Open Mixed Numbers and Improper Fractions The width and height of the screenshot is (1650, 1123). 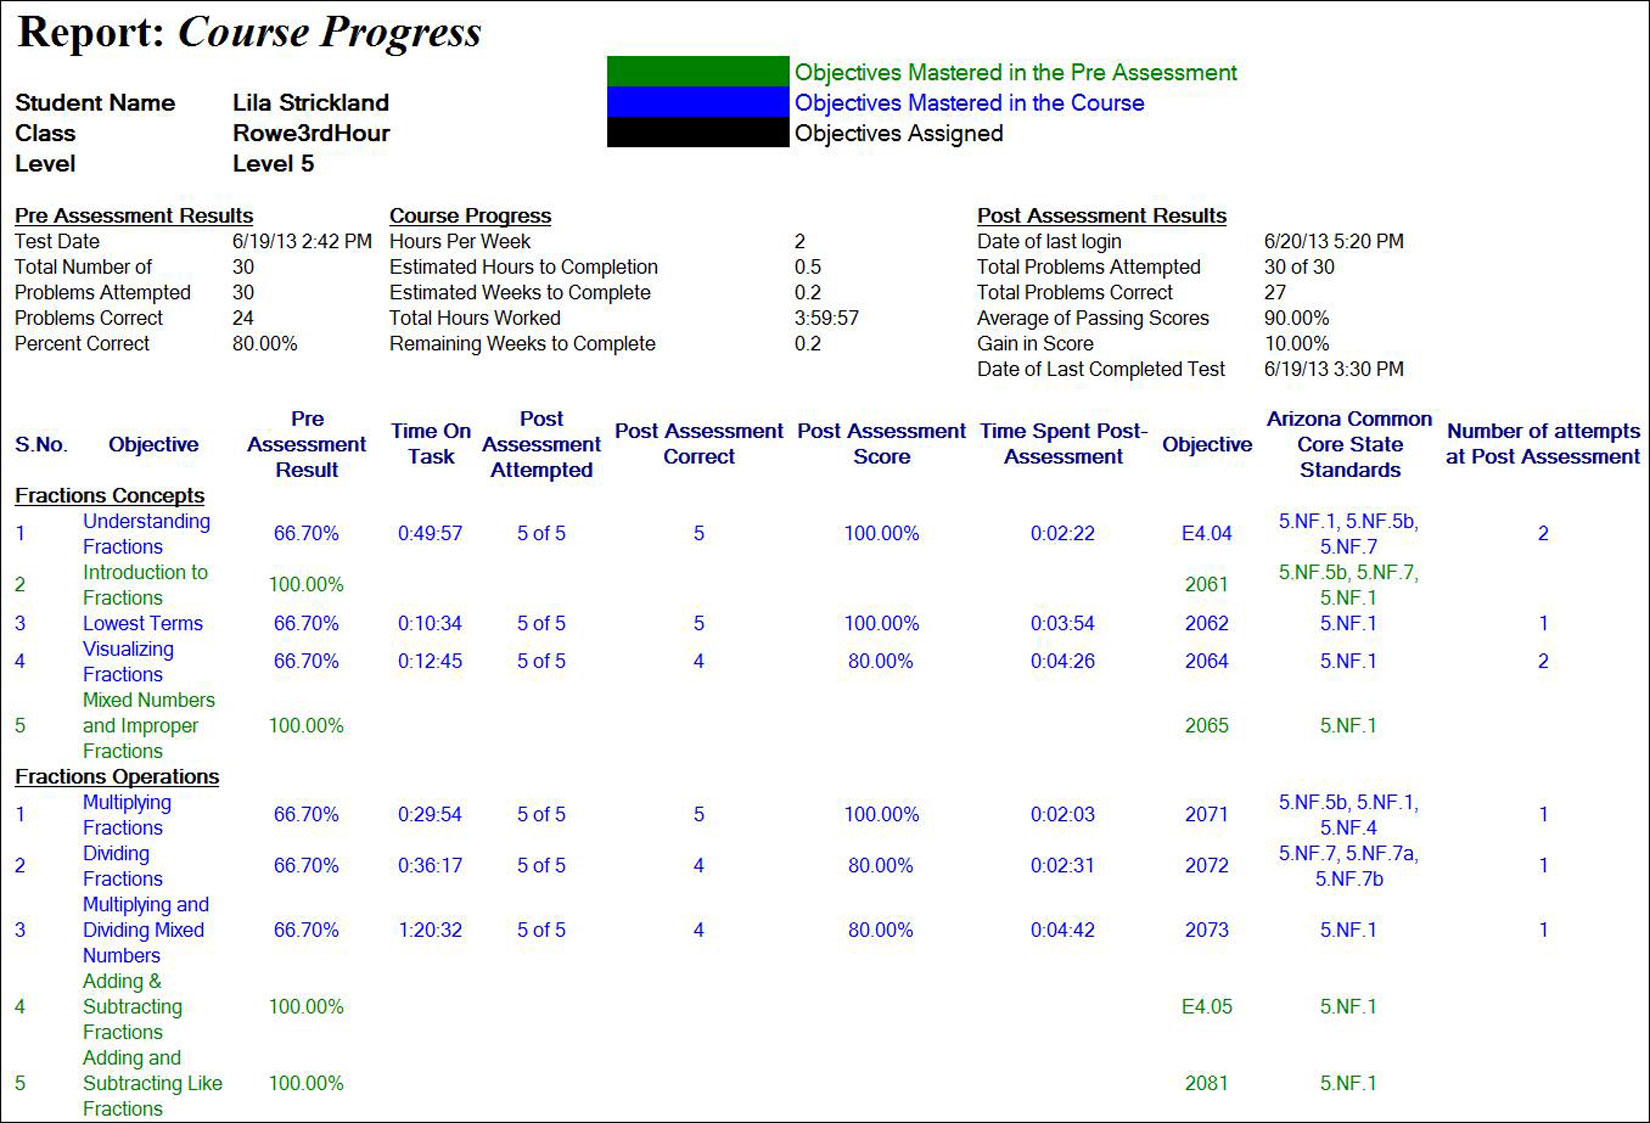148,725
